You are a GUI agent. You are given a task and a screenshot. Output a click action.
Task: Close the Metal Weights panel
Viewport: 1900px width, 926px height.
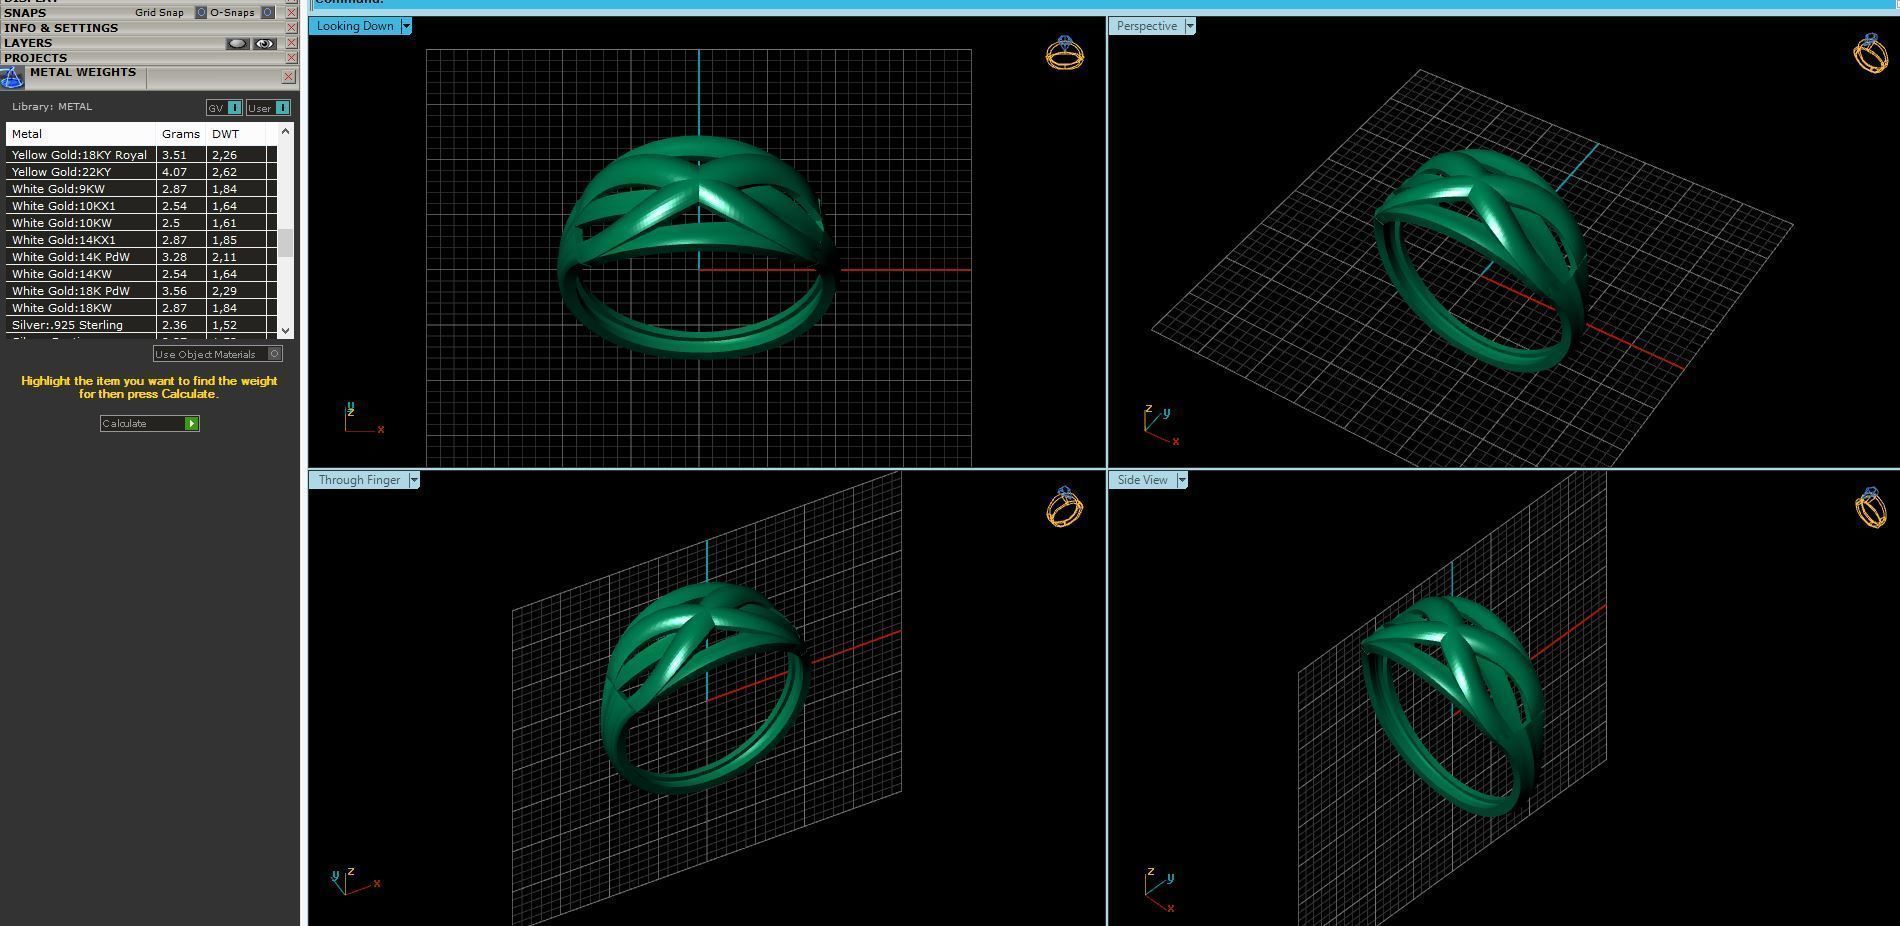(289, 76)
